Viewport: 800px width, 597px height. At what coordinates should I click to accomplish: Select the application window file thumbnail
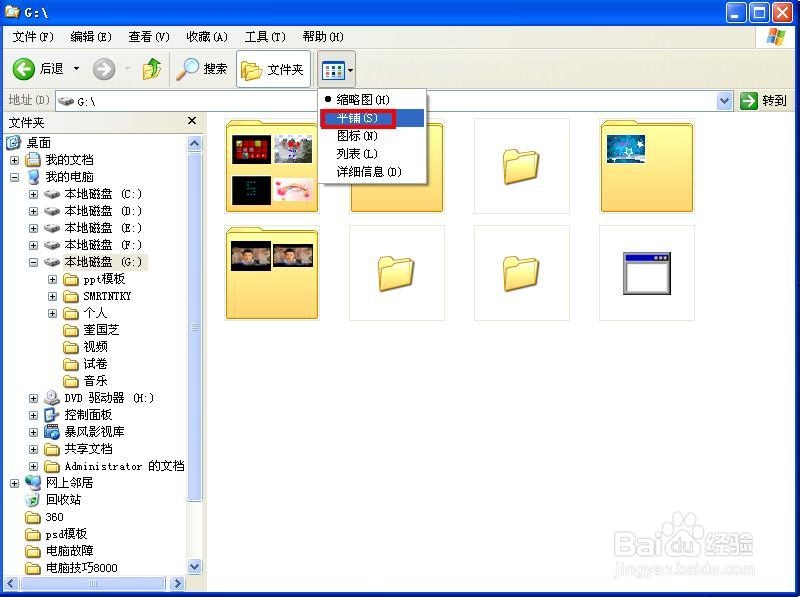tap(647, 273)
